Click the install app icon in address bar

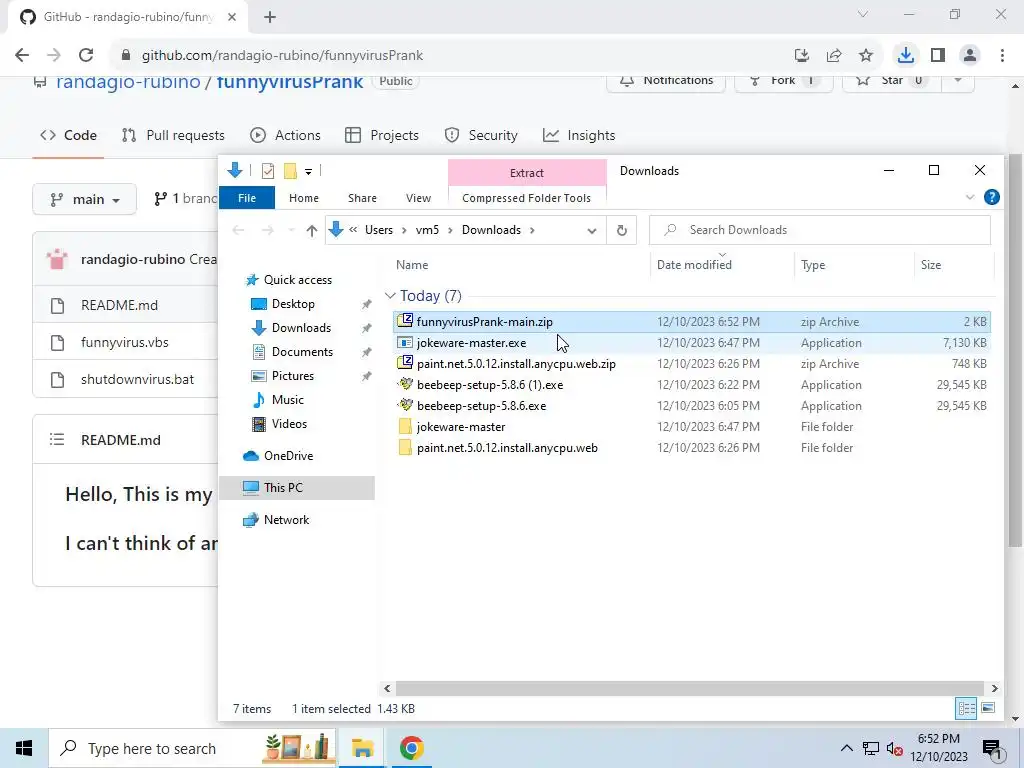tap(801, 56)
